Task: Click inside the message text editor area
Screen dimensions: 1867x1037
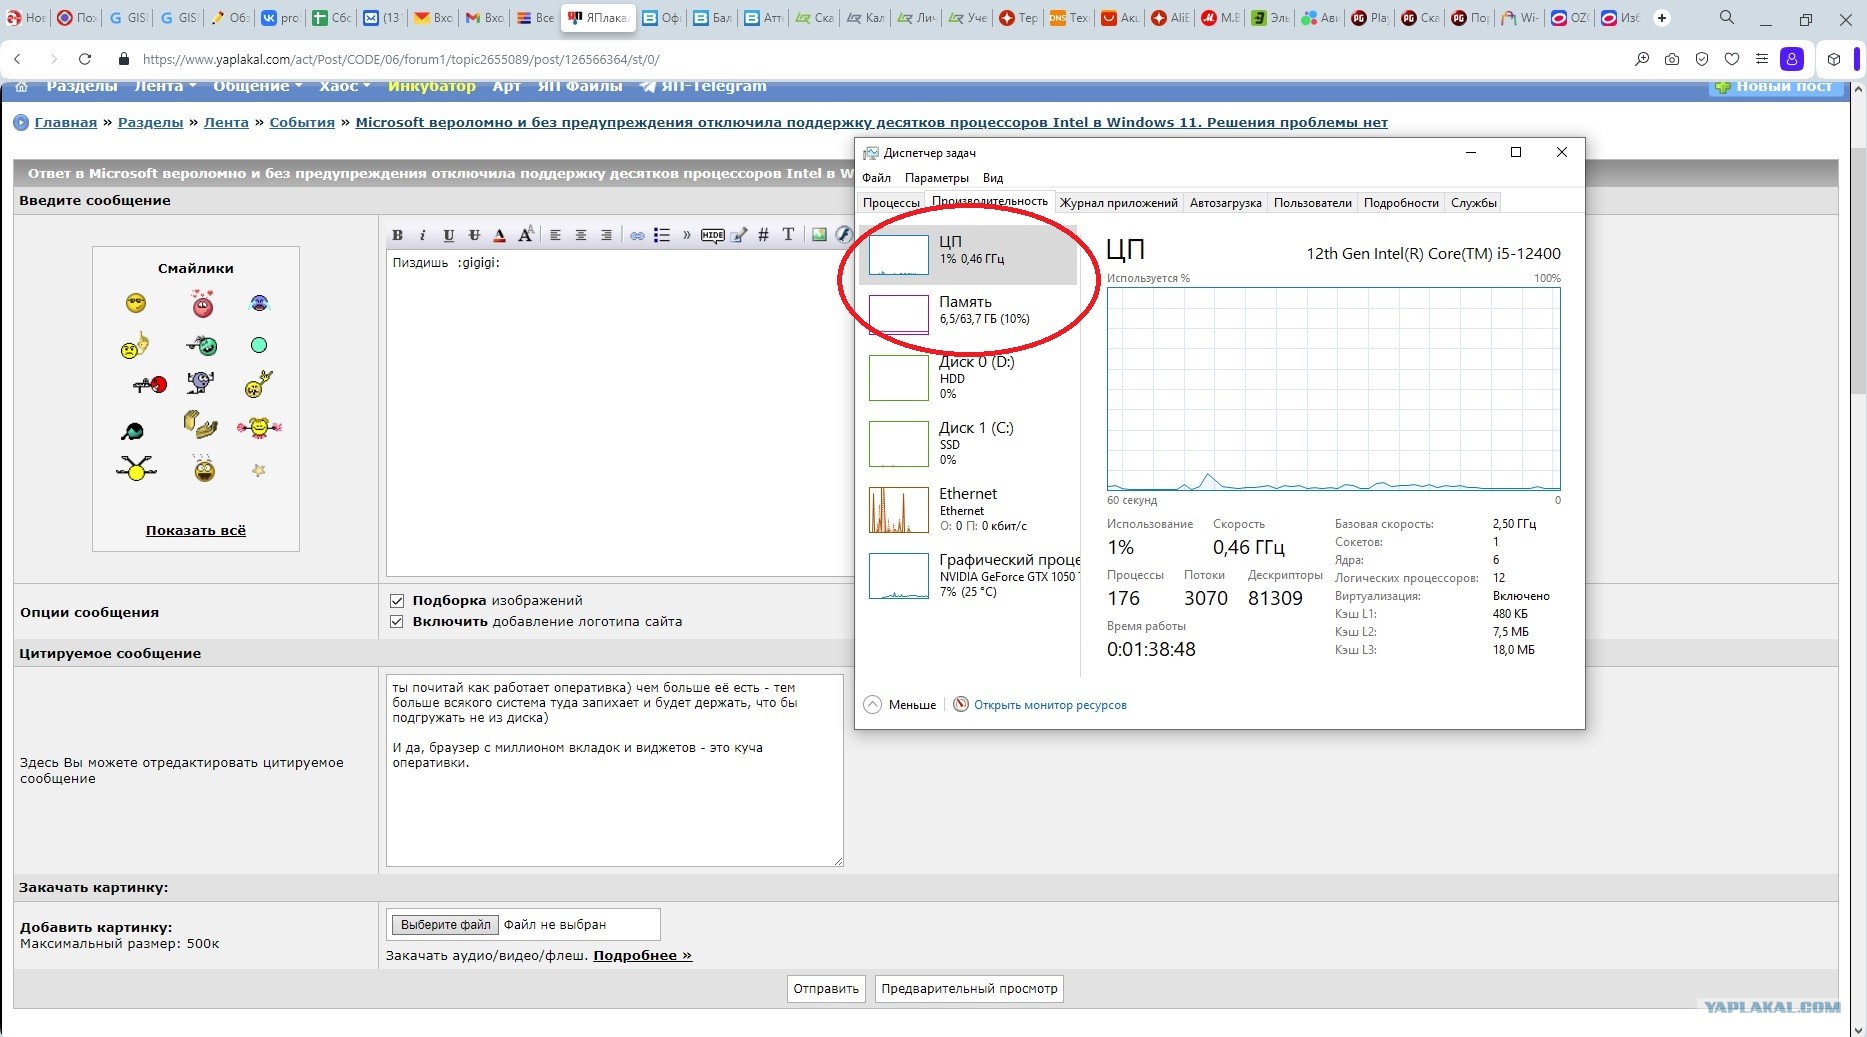Action: point(620,413)
